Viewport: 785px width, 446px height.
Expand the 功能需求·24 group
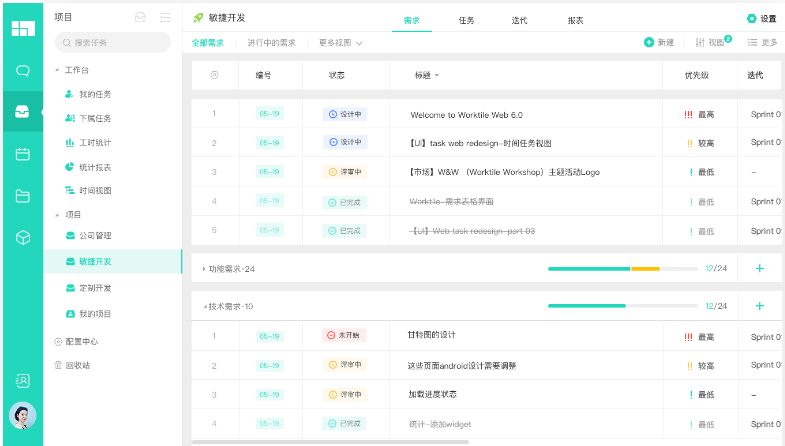(x=204, y=269)
